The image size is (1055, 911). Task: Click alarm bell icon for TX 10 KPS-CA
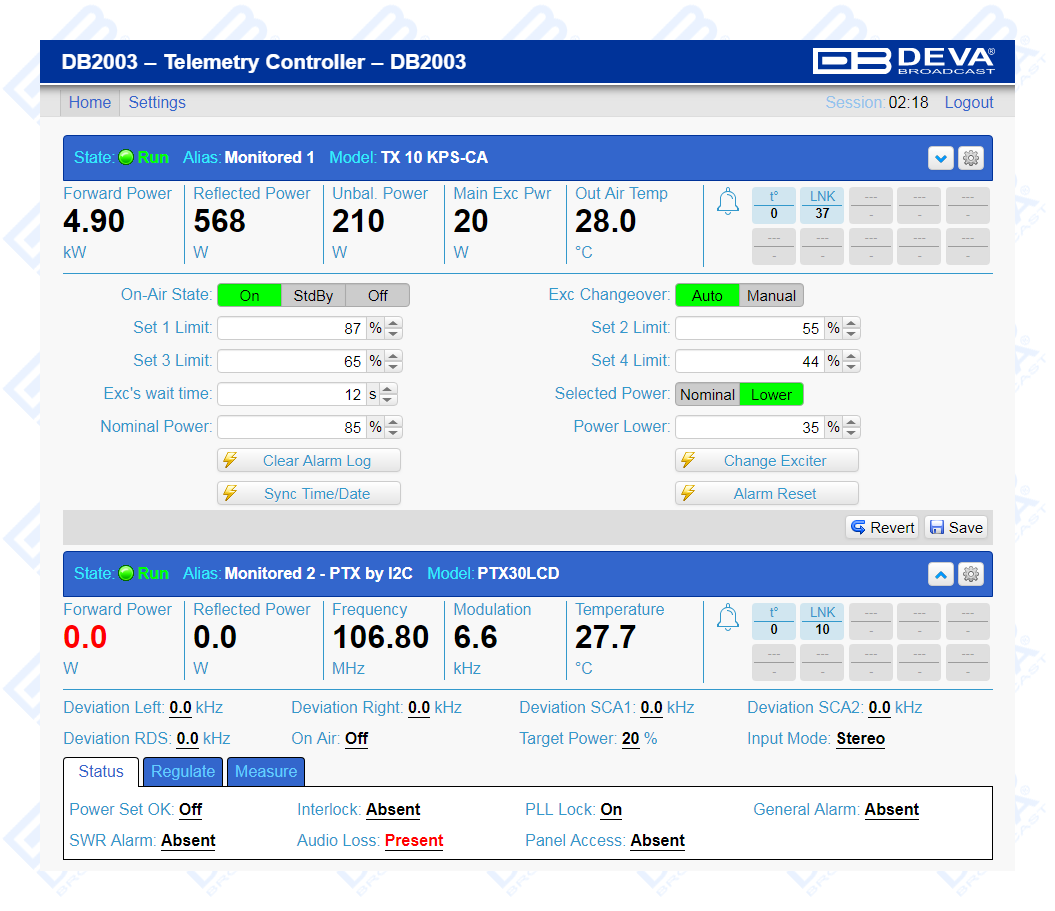[728, 203]
